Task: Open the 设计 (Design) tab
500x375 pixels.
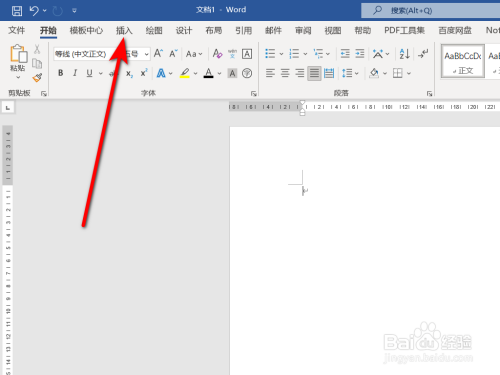Action: pos(184,31)
